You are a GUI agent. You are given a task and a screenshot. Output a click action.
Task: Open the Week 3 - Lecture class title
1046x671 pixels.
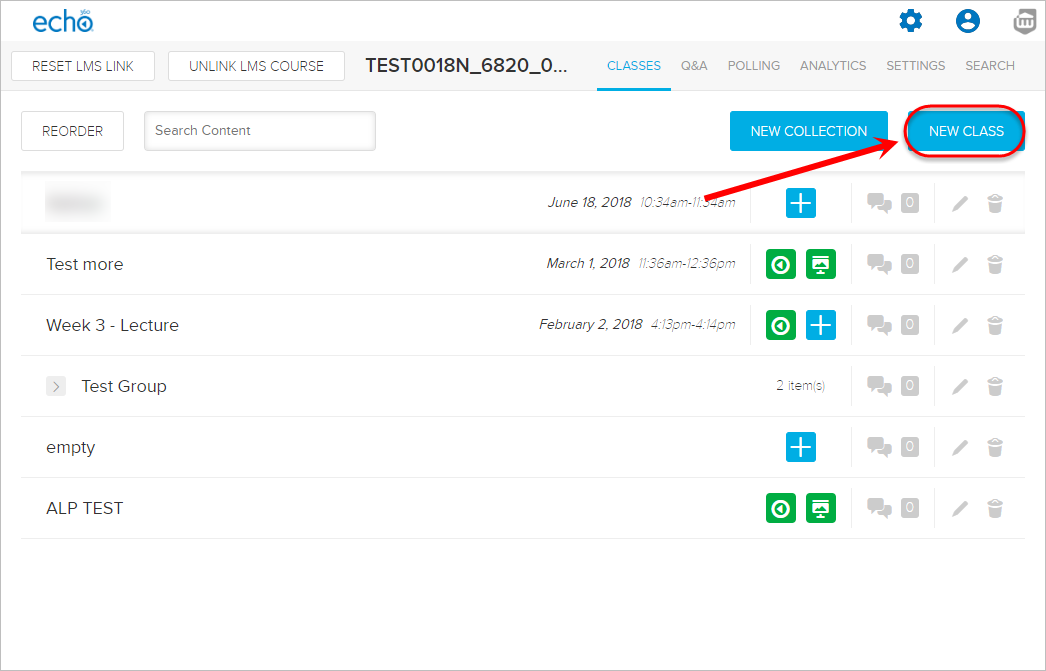point(112,325)
